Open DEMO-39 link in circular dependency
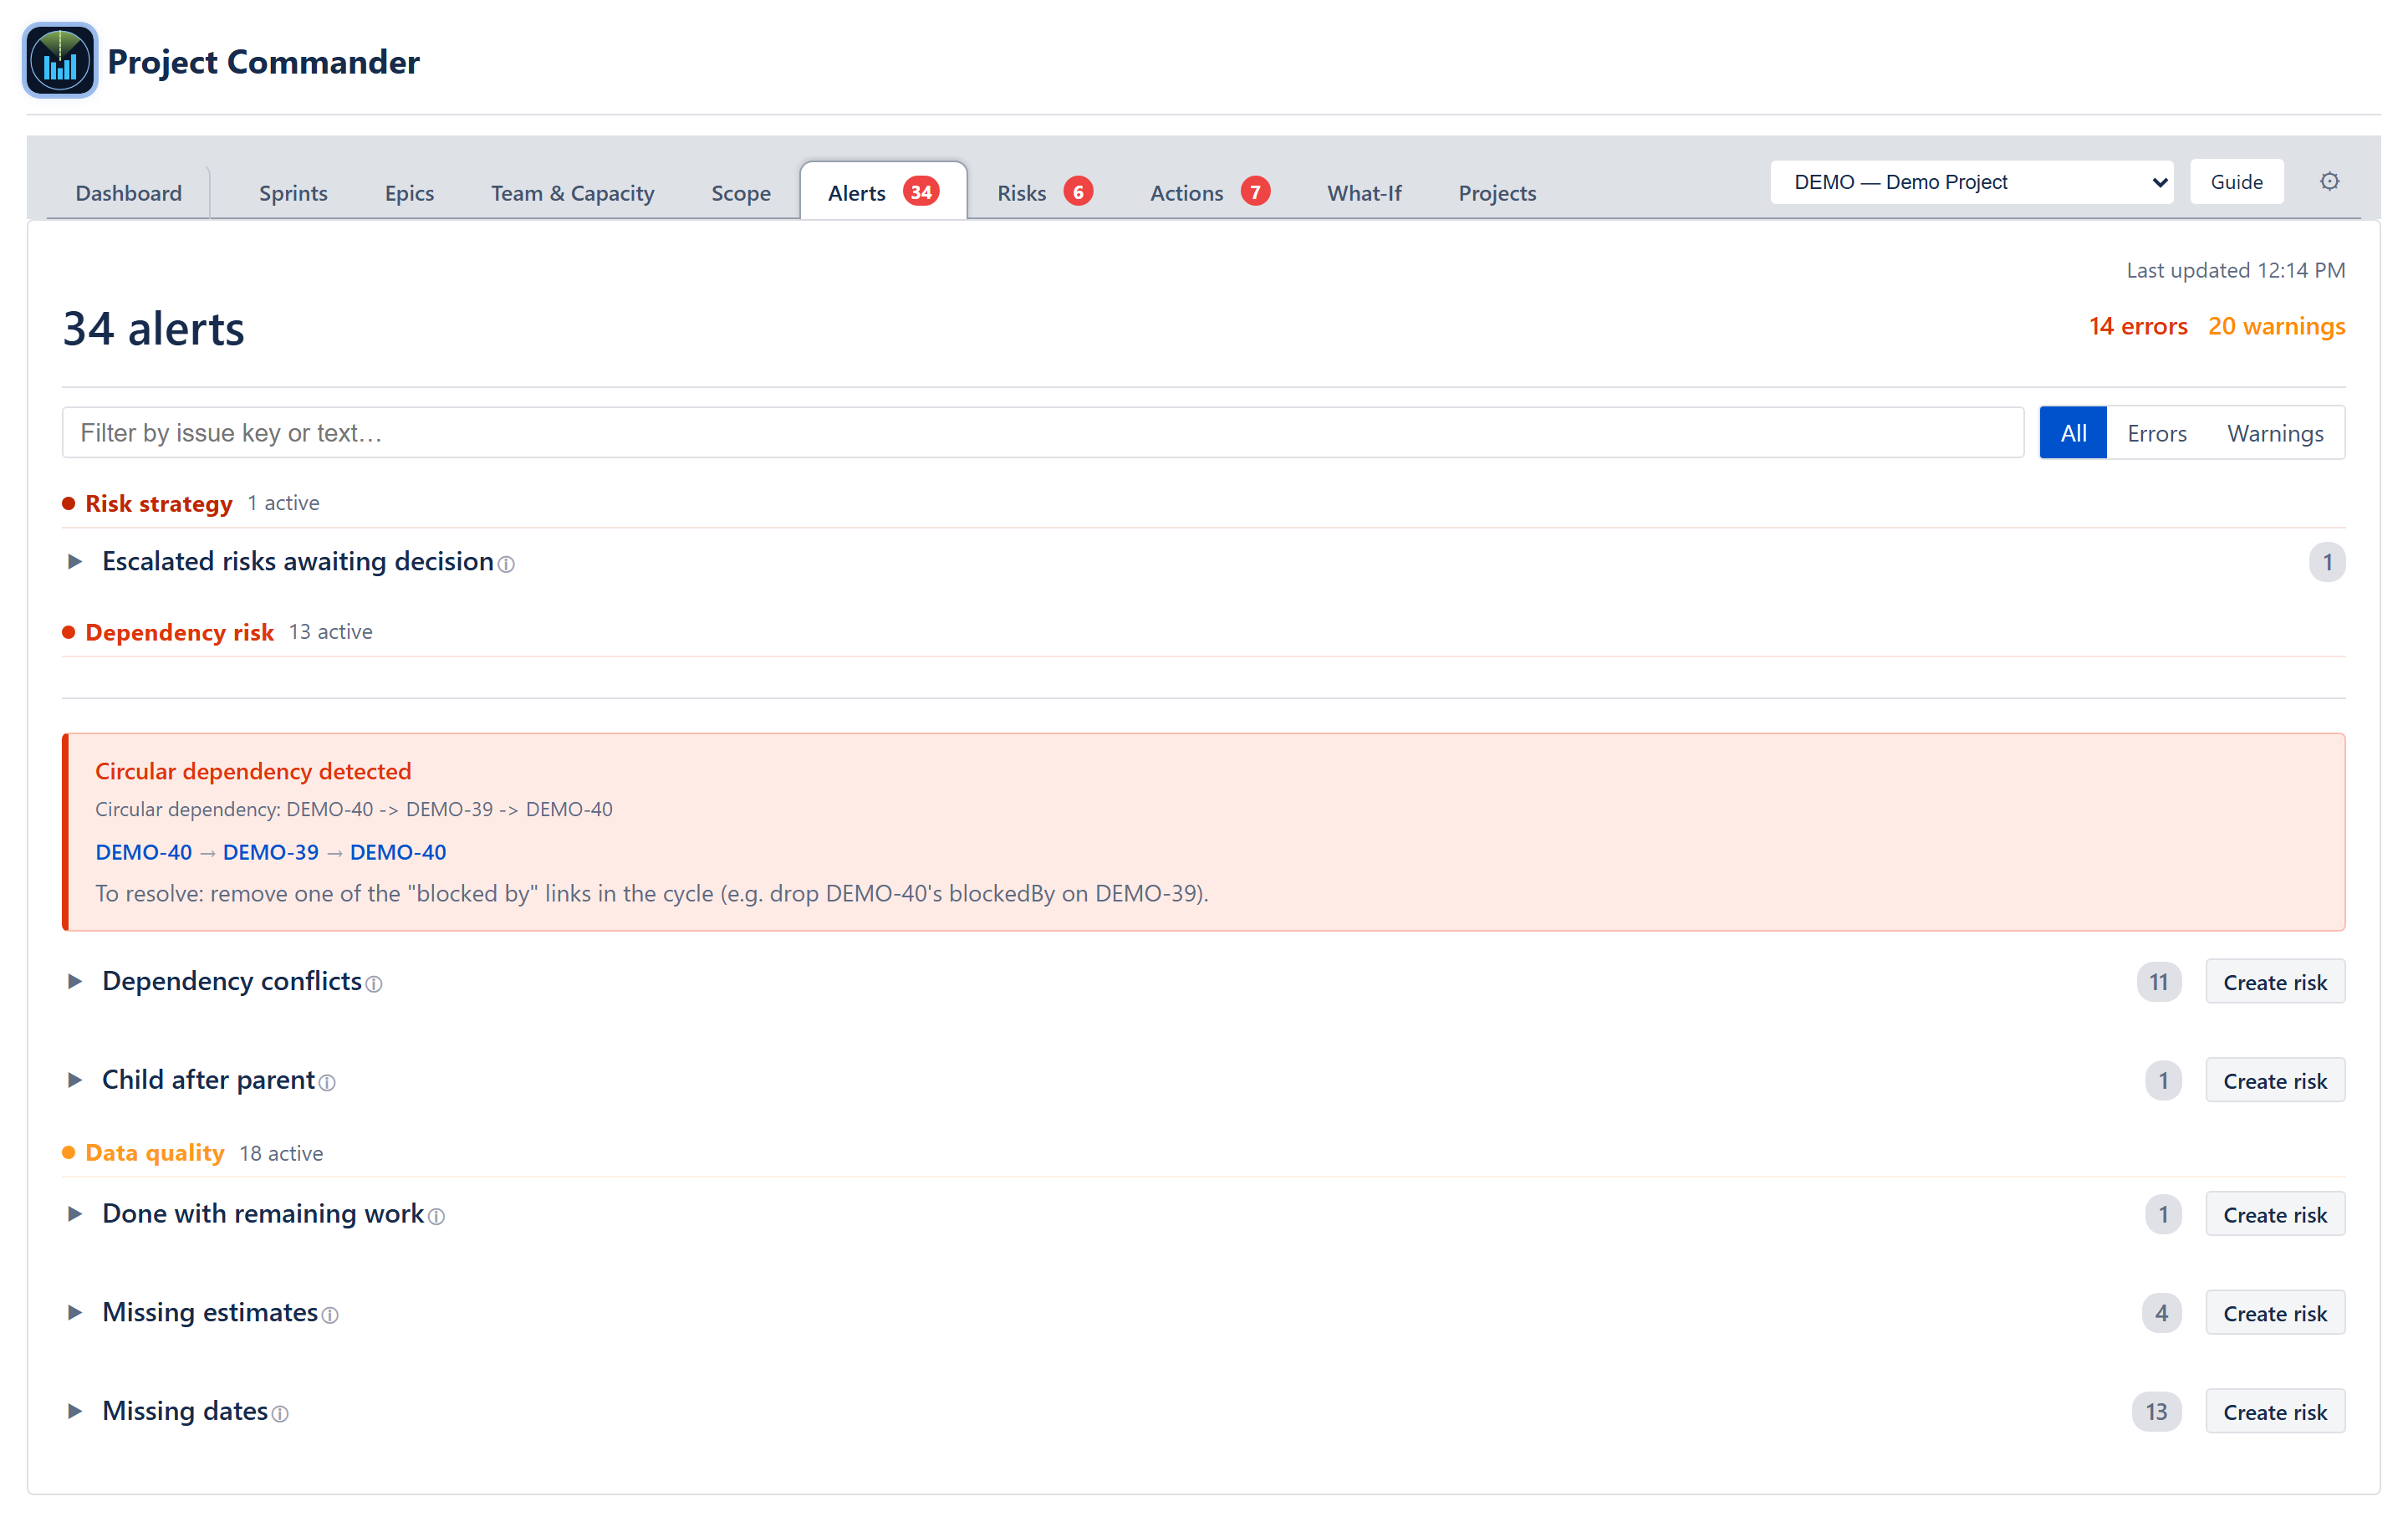The height and width of the screenshot is (1522, 2408). [270, 852]
